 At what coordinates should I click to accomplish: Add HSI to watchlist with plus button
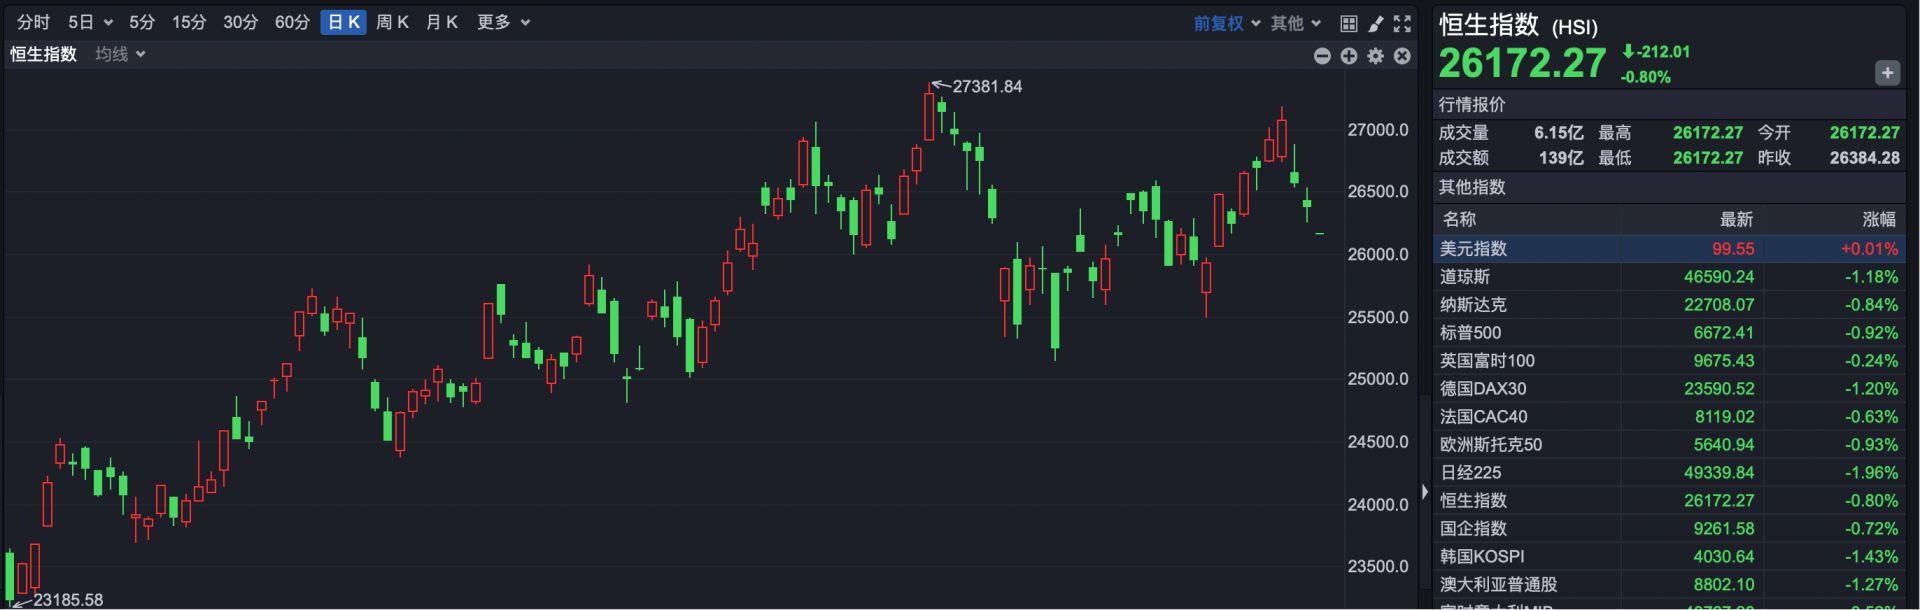(x=1887, y=73)
